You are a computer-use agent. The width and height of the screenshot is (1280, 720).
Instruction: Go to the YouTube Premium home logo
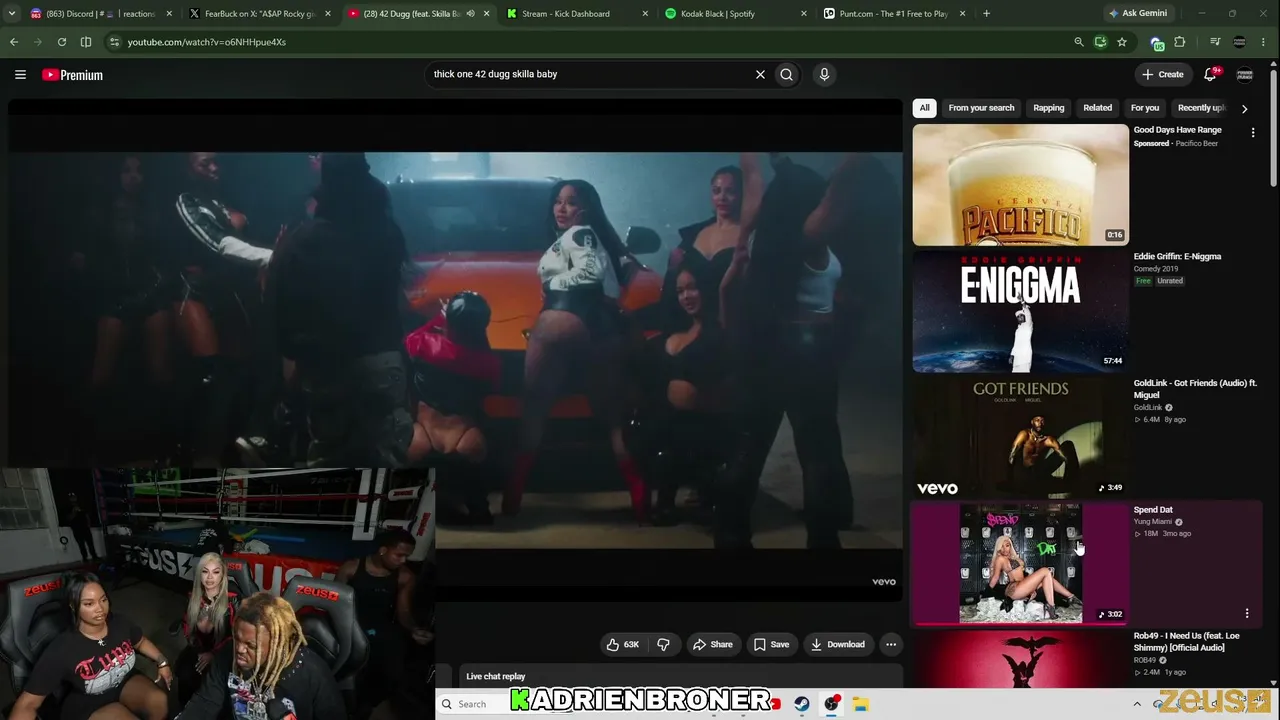(x=72, y=75)
